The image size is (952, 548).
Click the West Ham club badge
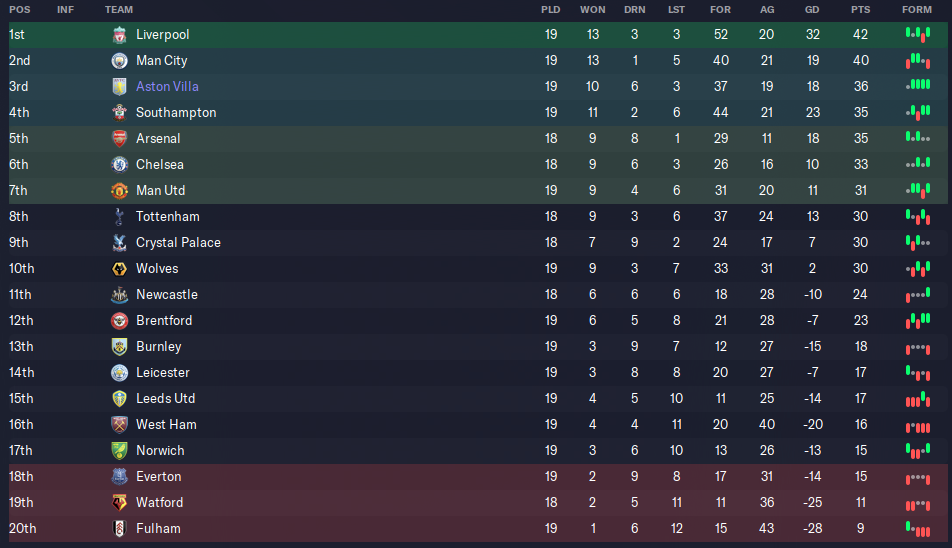tap(119, 425)
